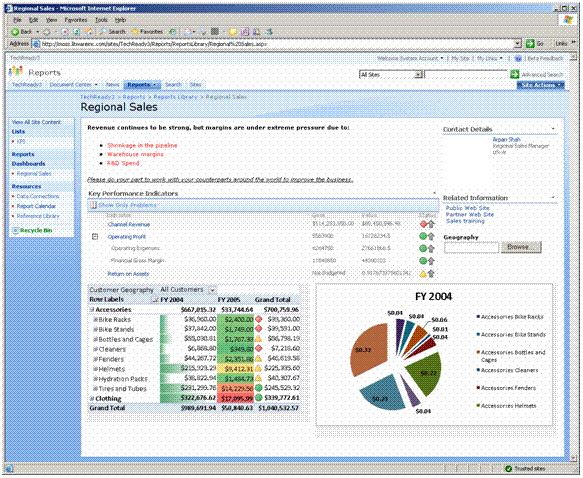Open the My Links dropdown
Viewport: 583px width, 478px height.
(x=489, y=58)
